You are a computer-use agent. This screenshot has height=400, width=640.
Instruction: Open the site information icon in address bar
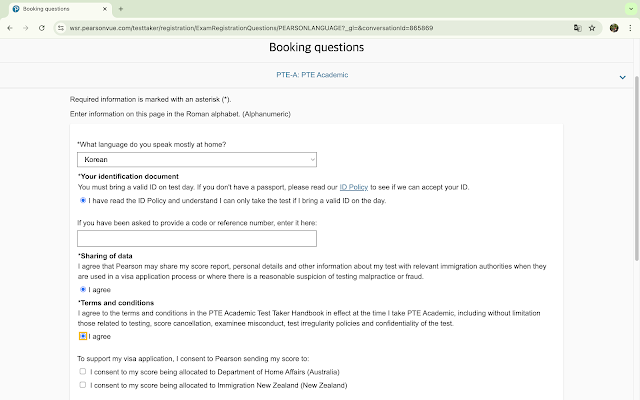pyautogui.click(x=60, y=28)
